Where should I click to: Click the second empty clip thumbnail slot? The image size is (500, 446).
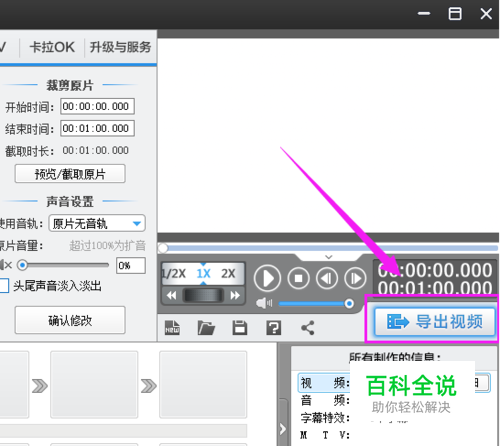point(94,385)
